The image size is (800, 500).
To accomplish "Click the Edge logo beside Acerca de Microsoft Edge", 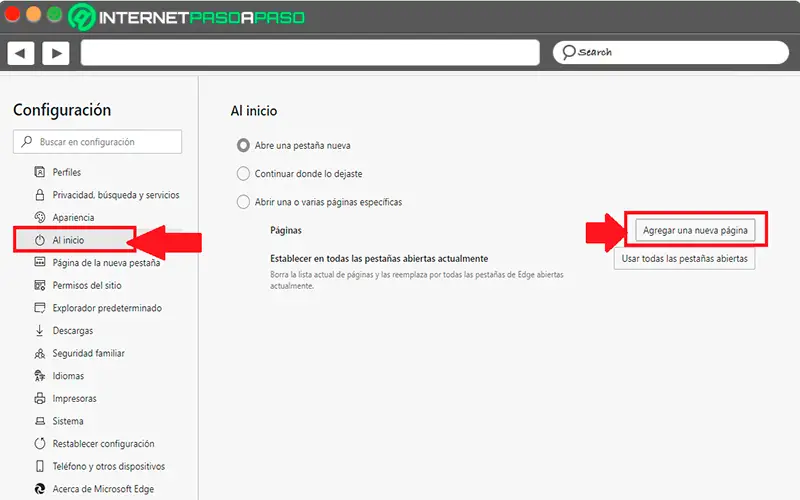I will point(39,489).
